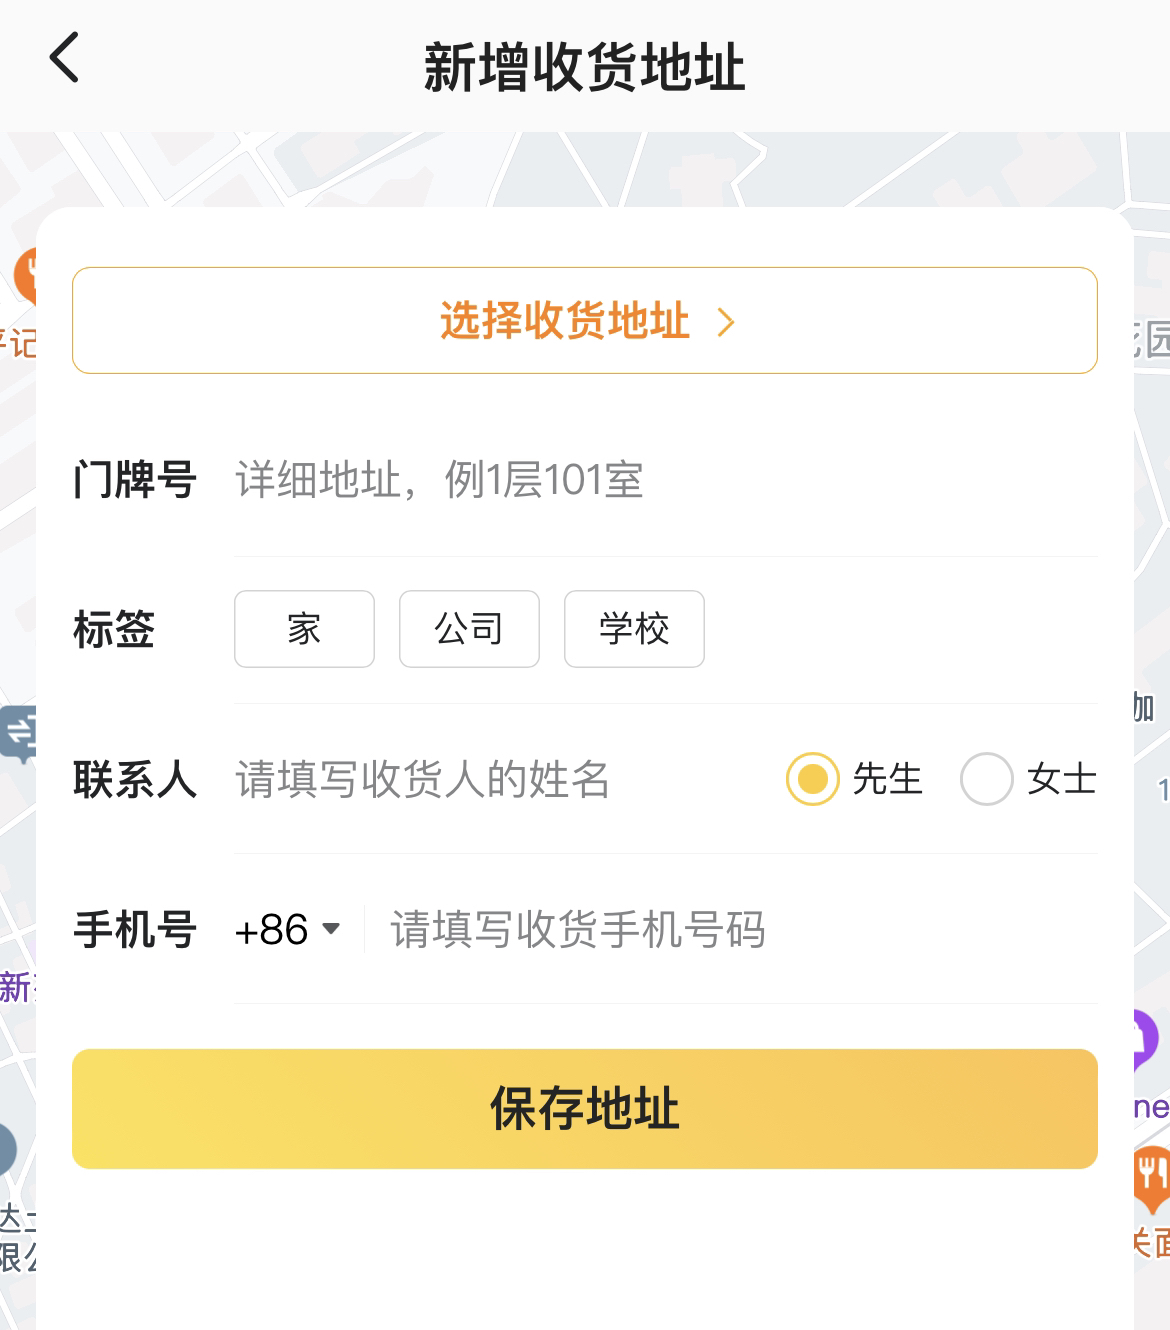Open the 选择收货地址 address picker

coord(585,321)
